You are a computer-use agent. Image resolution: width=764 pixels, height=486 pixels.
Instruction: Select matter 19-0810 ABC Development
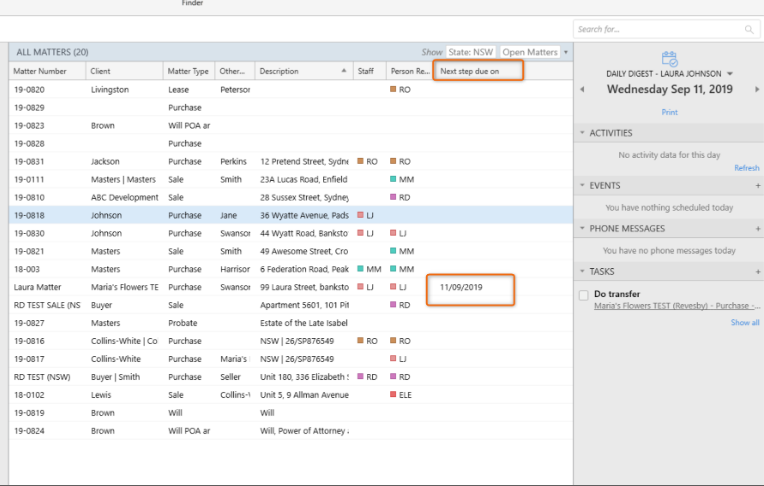290,197
